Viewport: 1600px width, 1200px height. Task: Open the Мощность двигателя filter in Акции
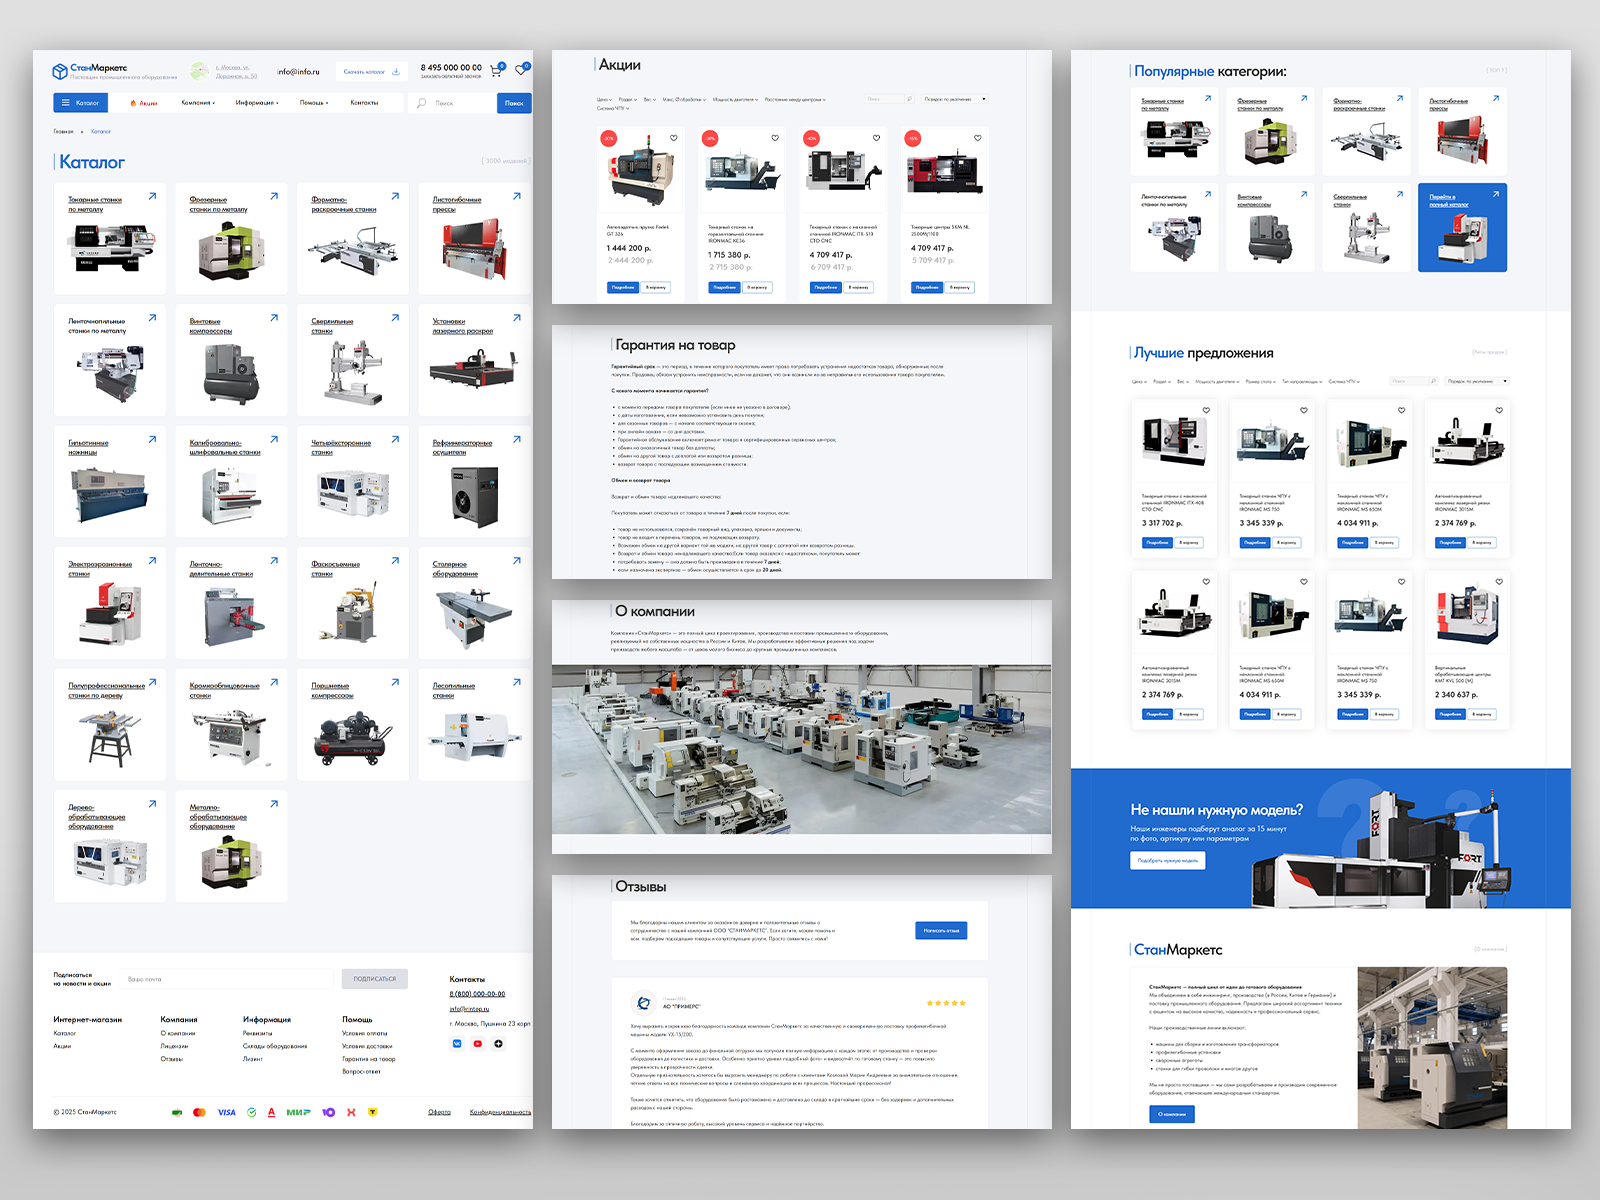[735, 99]
